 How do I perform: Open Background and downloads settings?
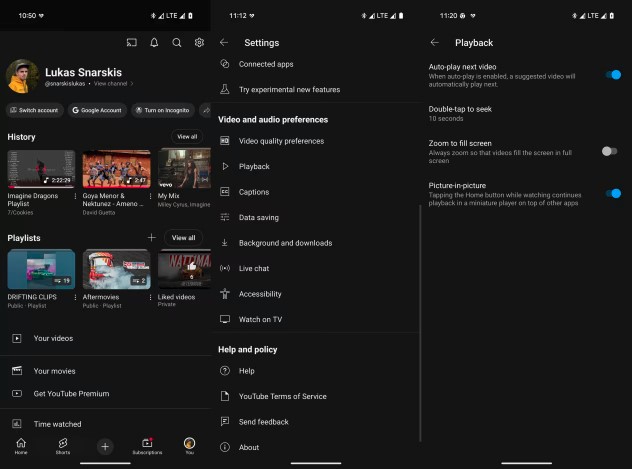tap(316, 243)
